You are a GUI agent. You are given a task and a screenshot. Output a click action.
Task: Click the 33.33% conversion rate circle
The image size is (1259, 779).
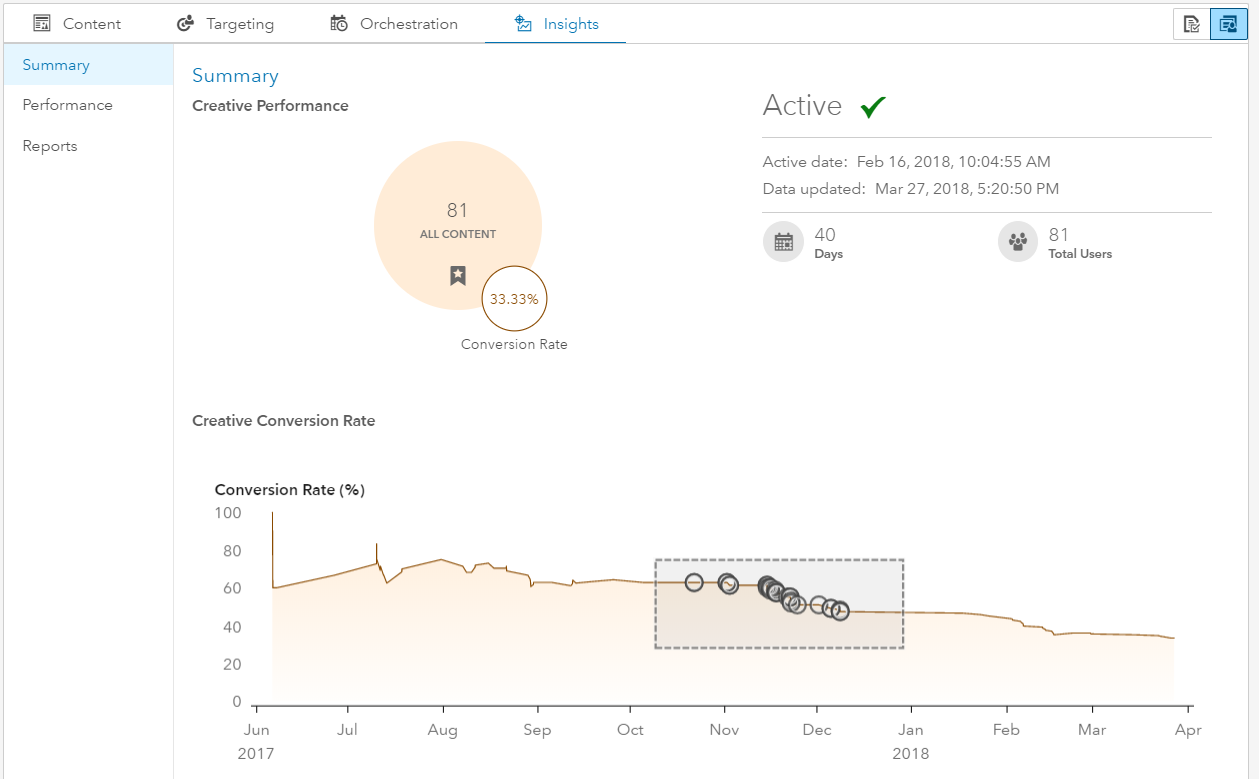click(514, 298)
